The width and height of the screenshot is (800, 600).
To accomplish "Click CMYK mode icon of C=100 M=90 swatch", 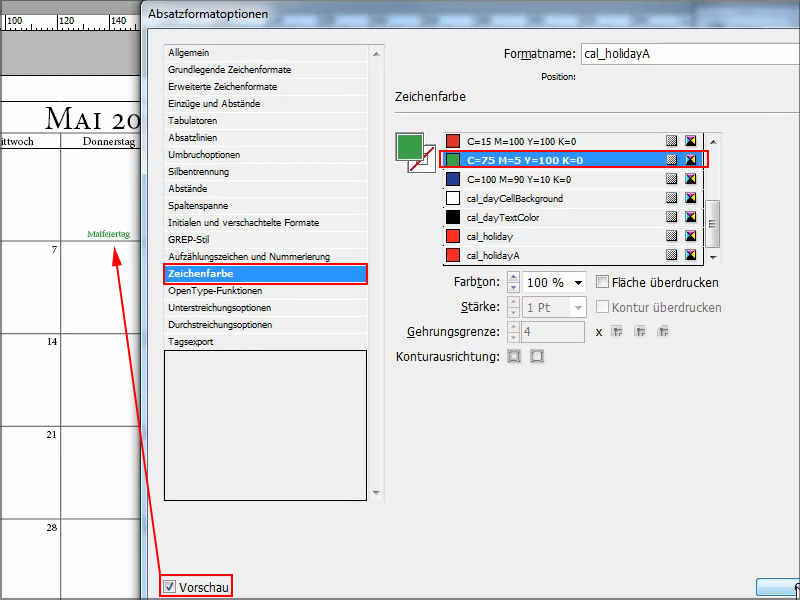I will click(x=690, y=179).
